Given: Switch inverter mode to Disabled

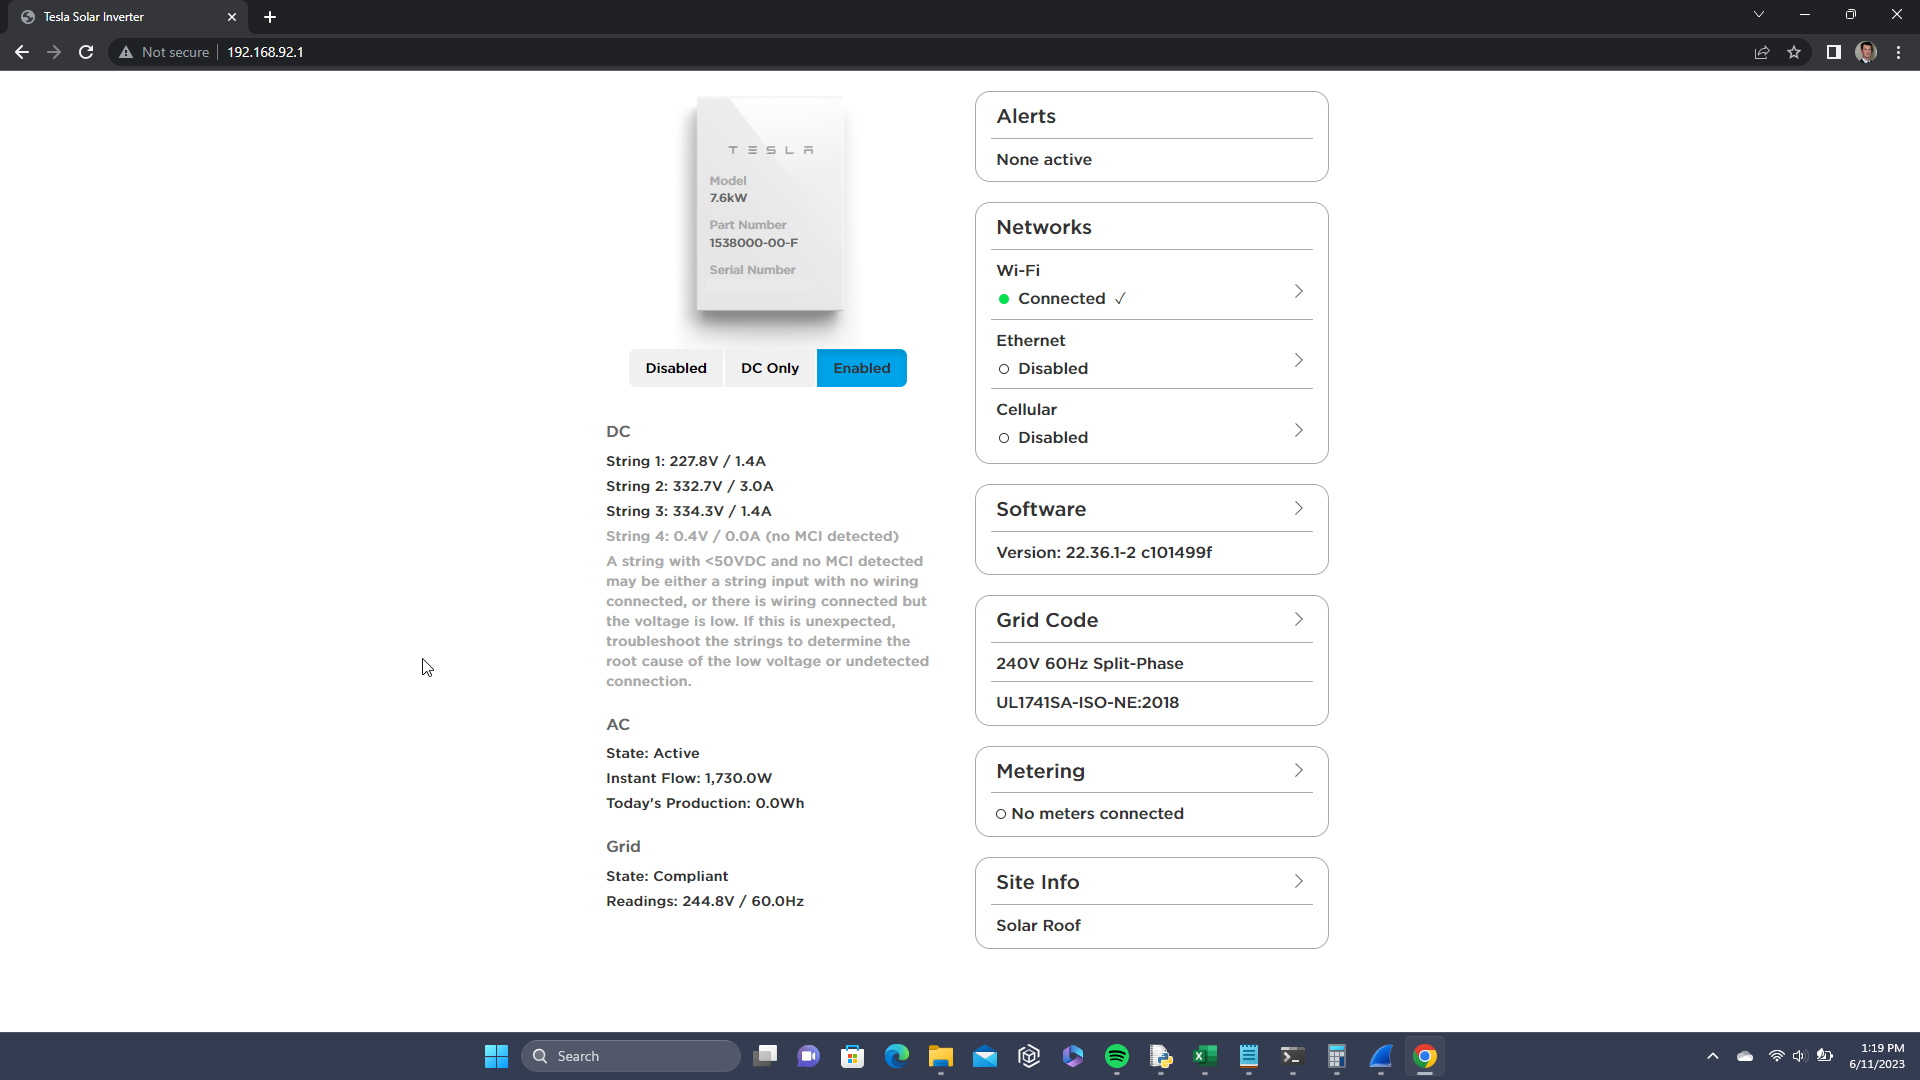Looking at the screenshot, I should 676,368.
